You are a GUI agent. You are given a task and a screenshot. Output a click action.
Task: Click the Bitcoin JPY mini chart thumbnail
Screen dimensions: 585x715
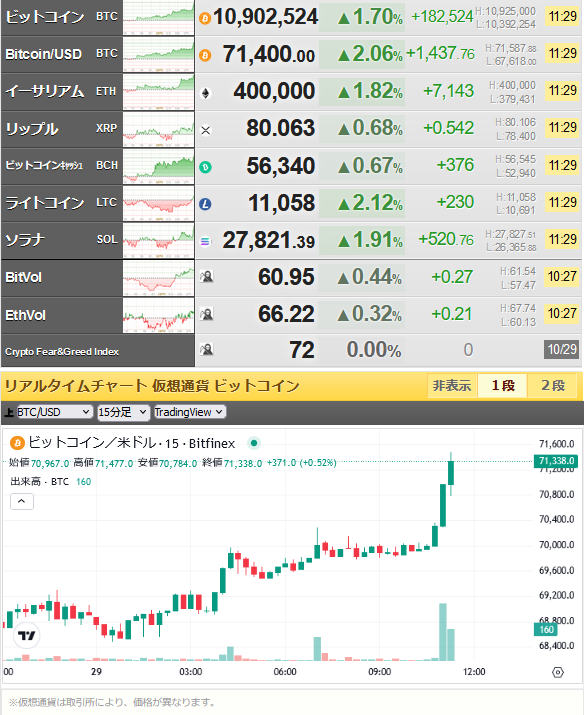pyautogui.click(x=159, y=18)
